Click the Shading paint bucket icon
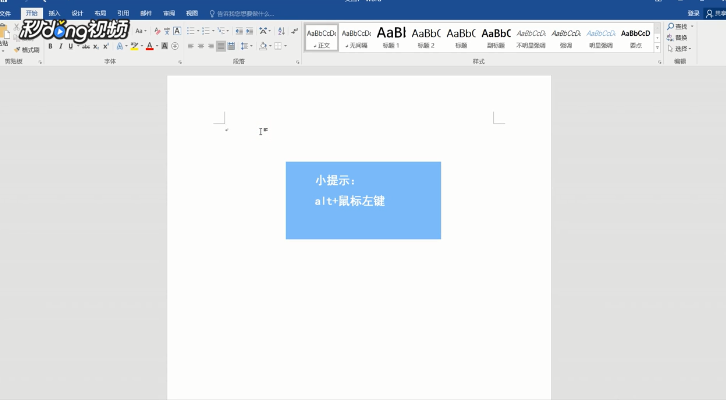726x400 pixels. (263, 46)
